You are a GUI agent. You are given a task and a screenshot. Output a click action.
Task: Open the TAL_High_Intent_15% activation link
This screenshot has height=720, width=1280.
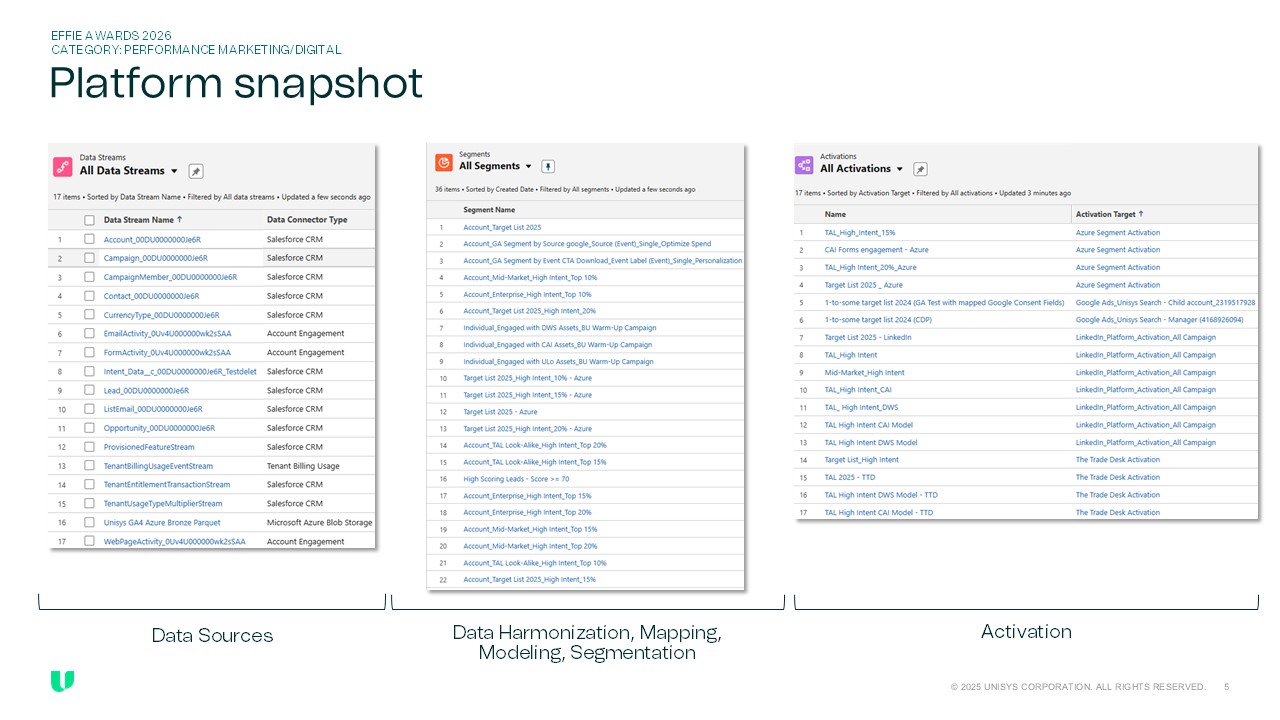point(859,233)
